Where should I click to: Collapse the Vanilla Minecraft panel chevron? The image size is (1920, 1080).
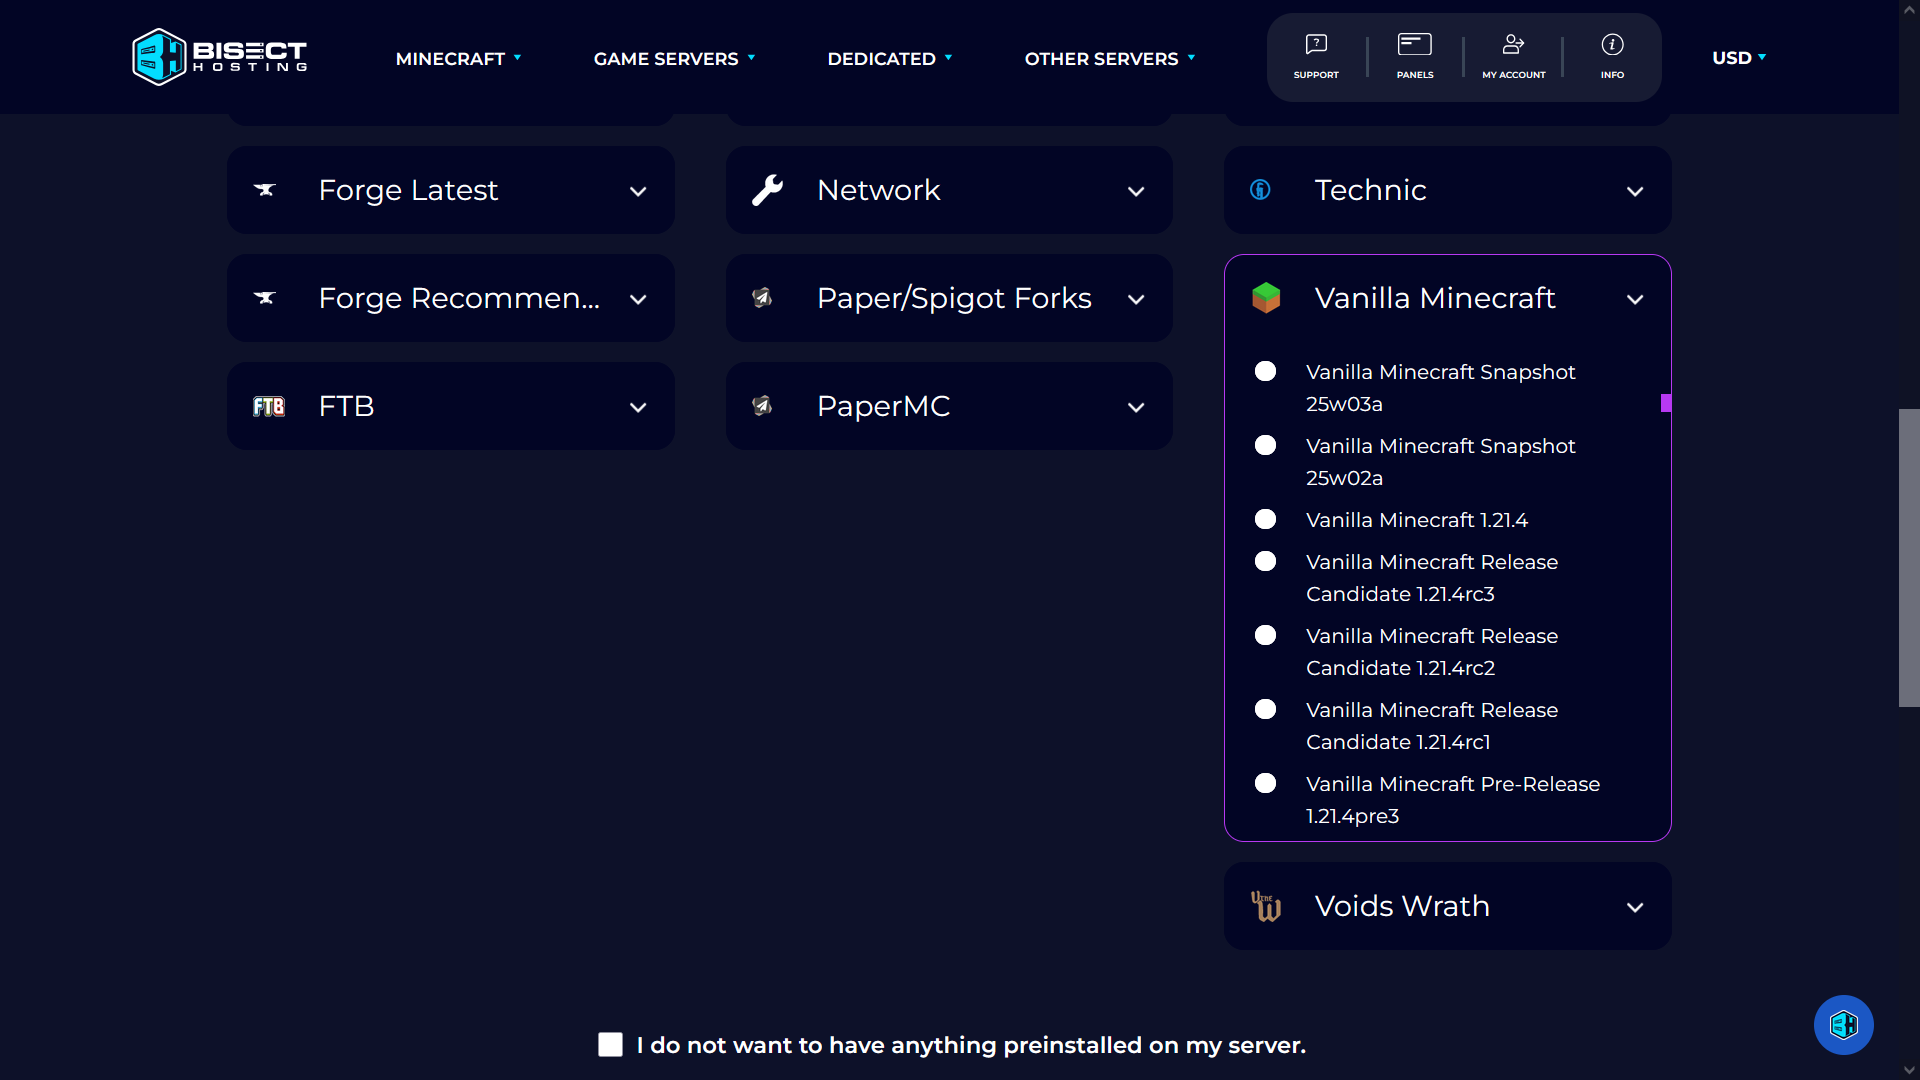tap(1635, 299)
